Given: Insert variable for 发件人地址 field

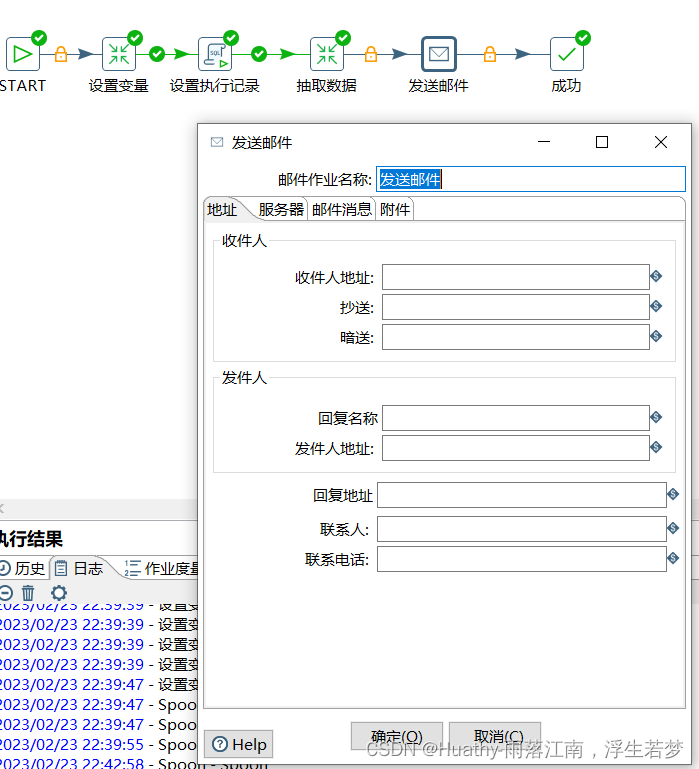Looking at the screenshot, I should (x=656, y=447).
